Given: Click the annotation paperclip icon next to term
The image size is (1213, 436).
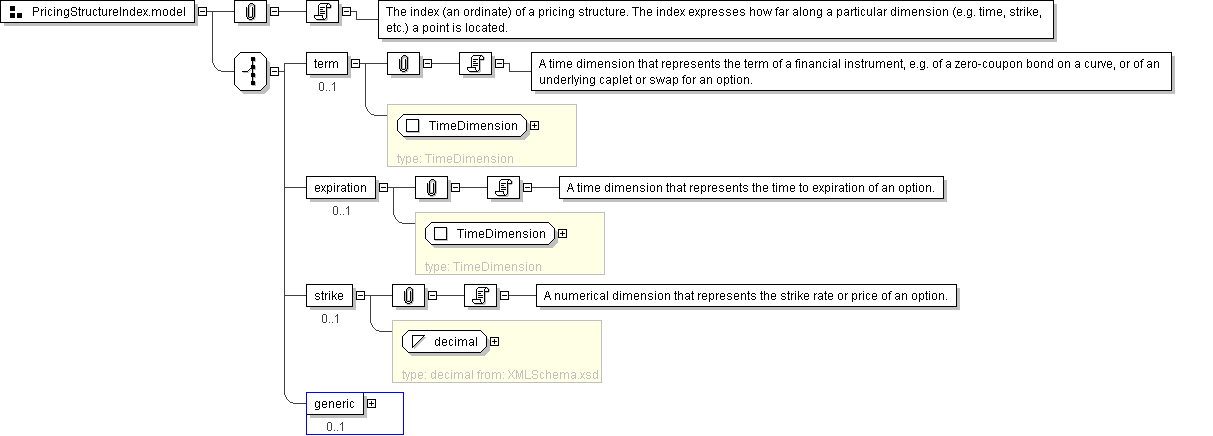Looking at the screenshot, I should [403, 65].
